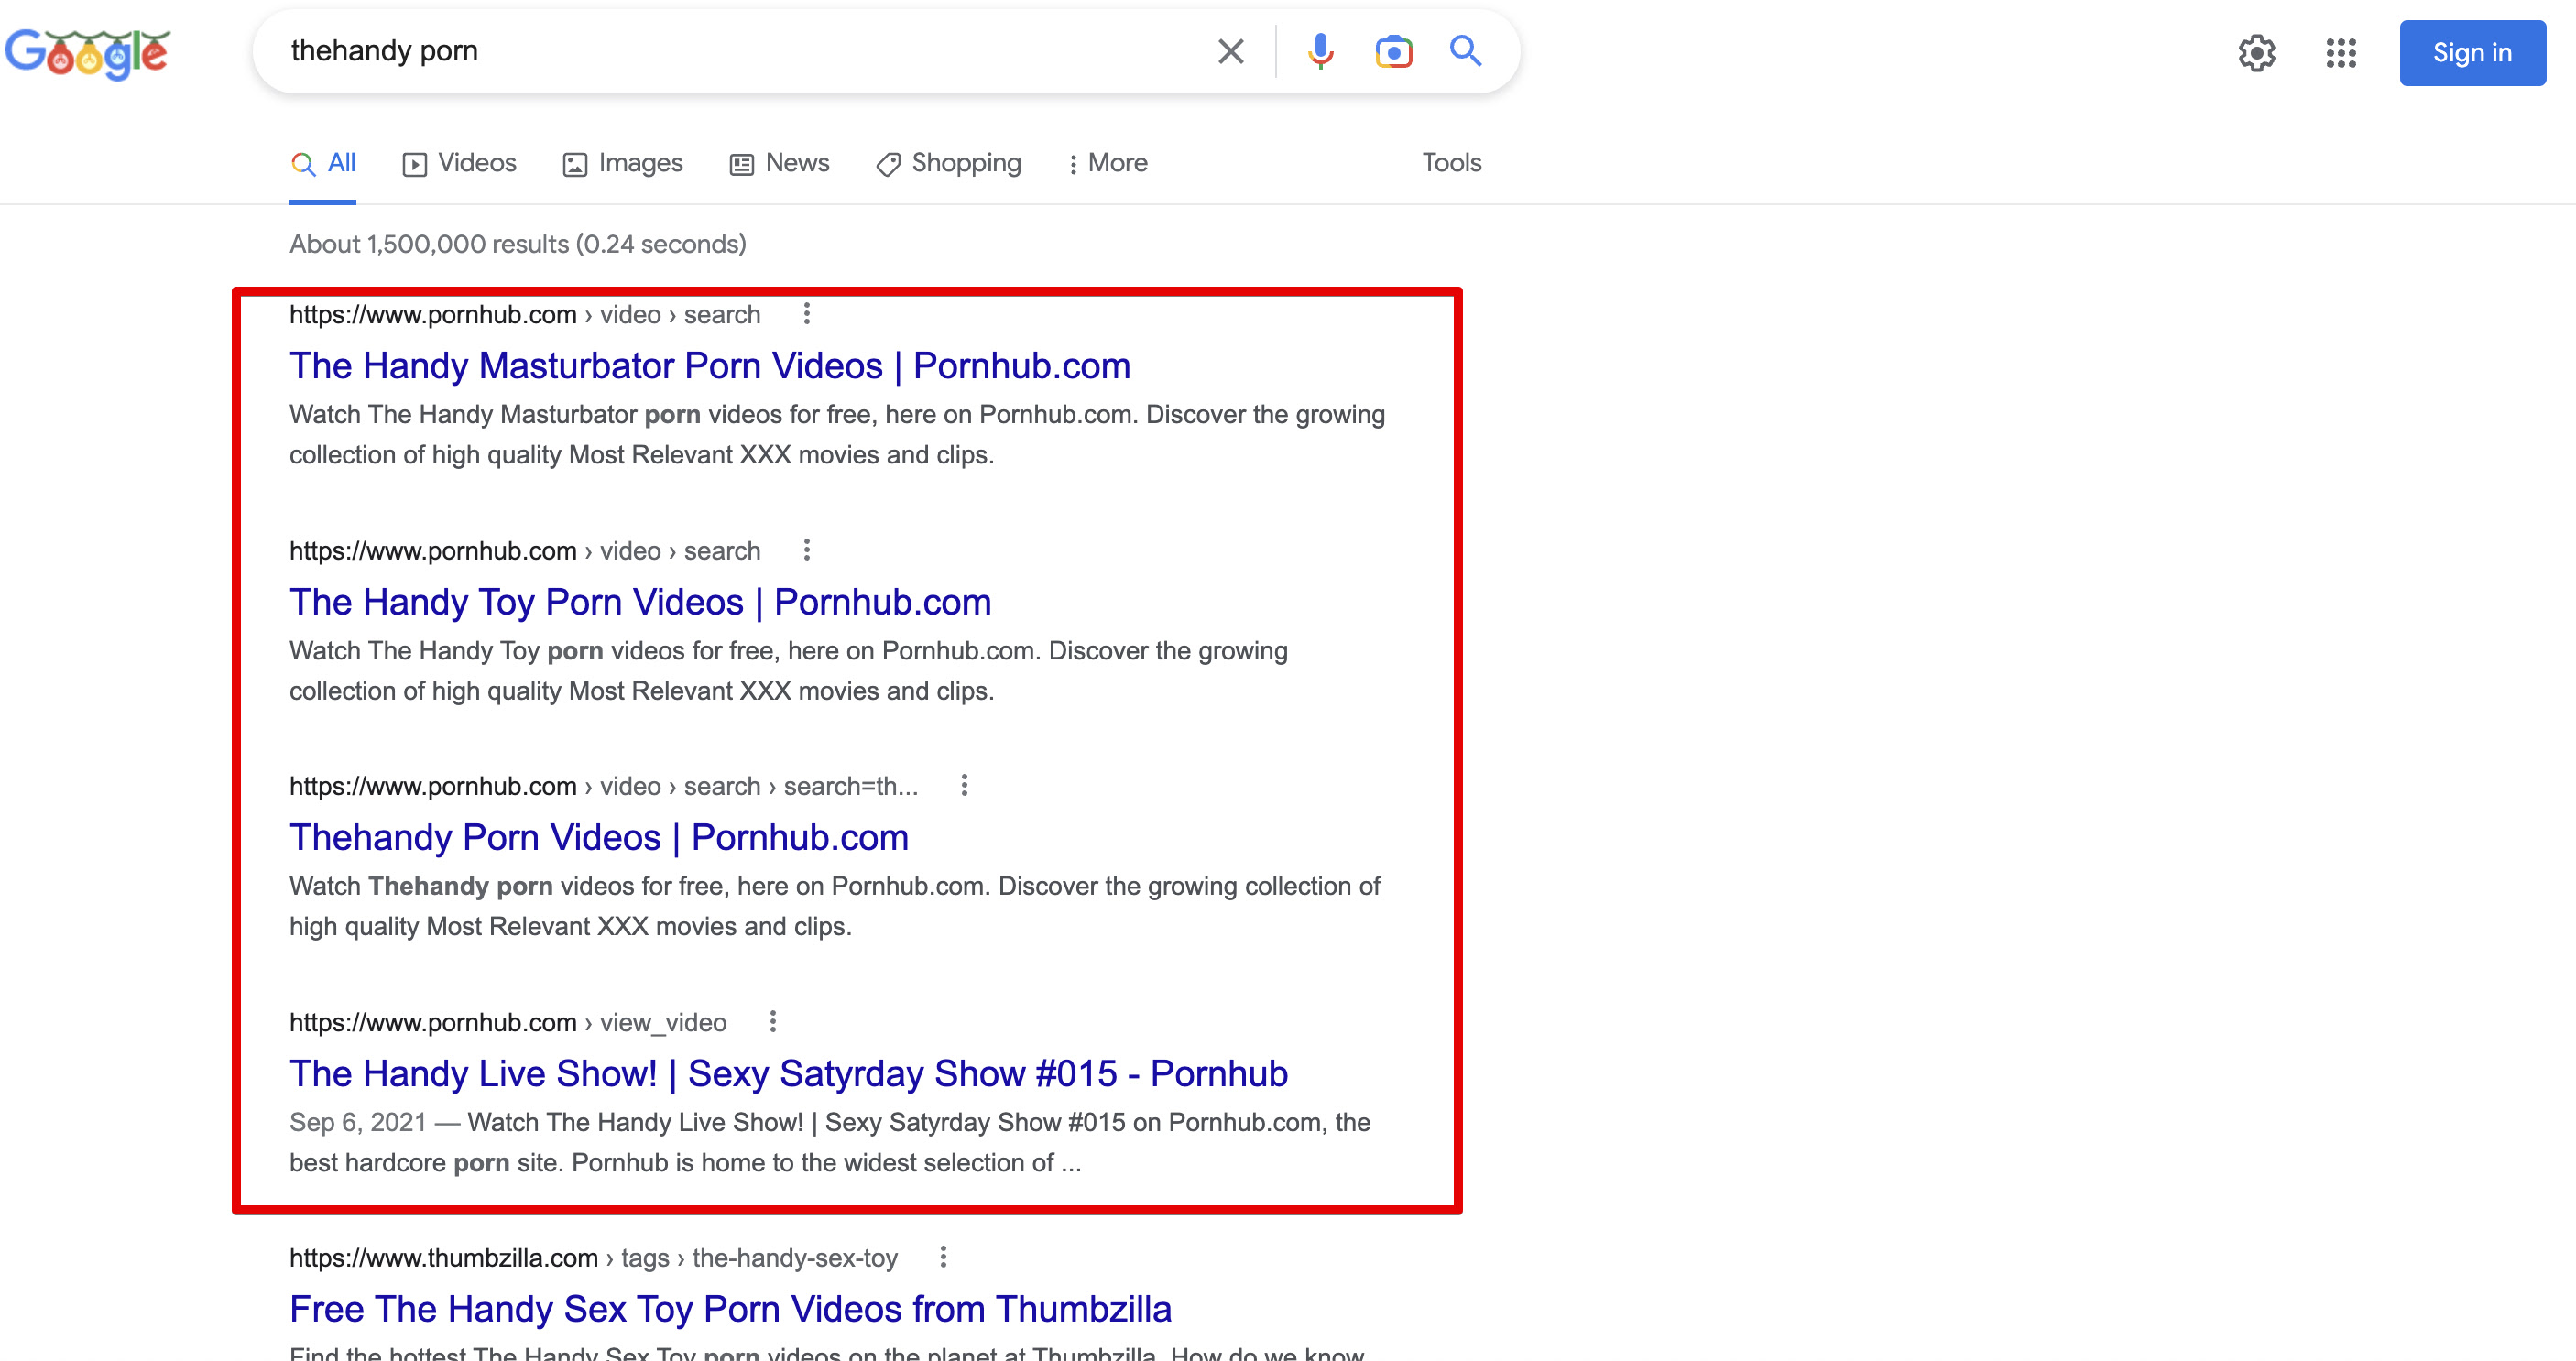Click the three-dot menu next to second result
Viewport: 2576px width, 1361px height.
click(x=809, y=549)
